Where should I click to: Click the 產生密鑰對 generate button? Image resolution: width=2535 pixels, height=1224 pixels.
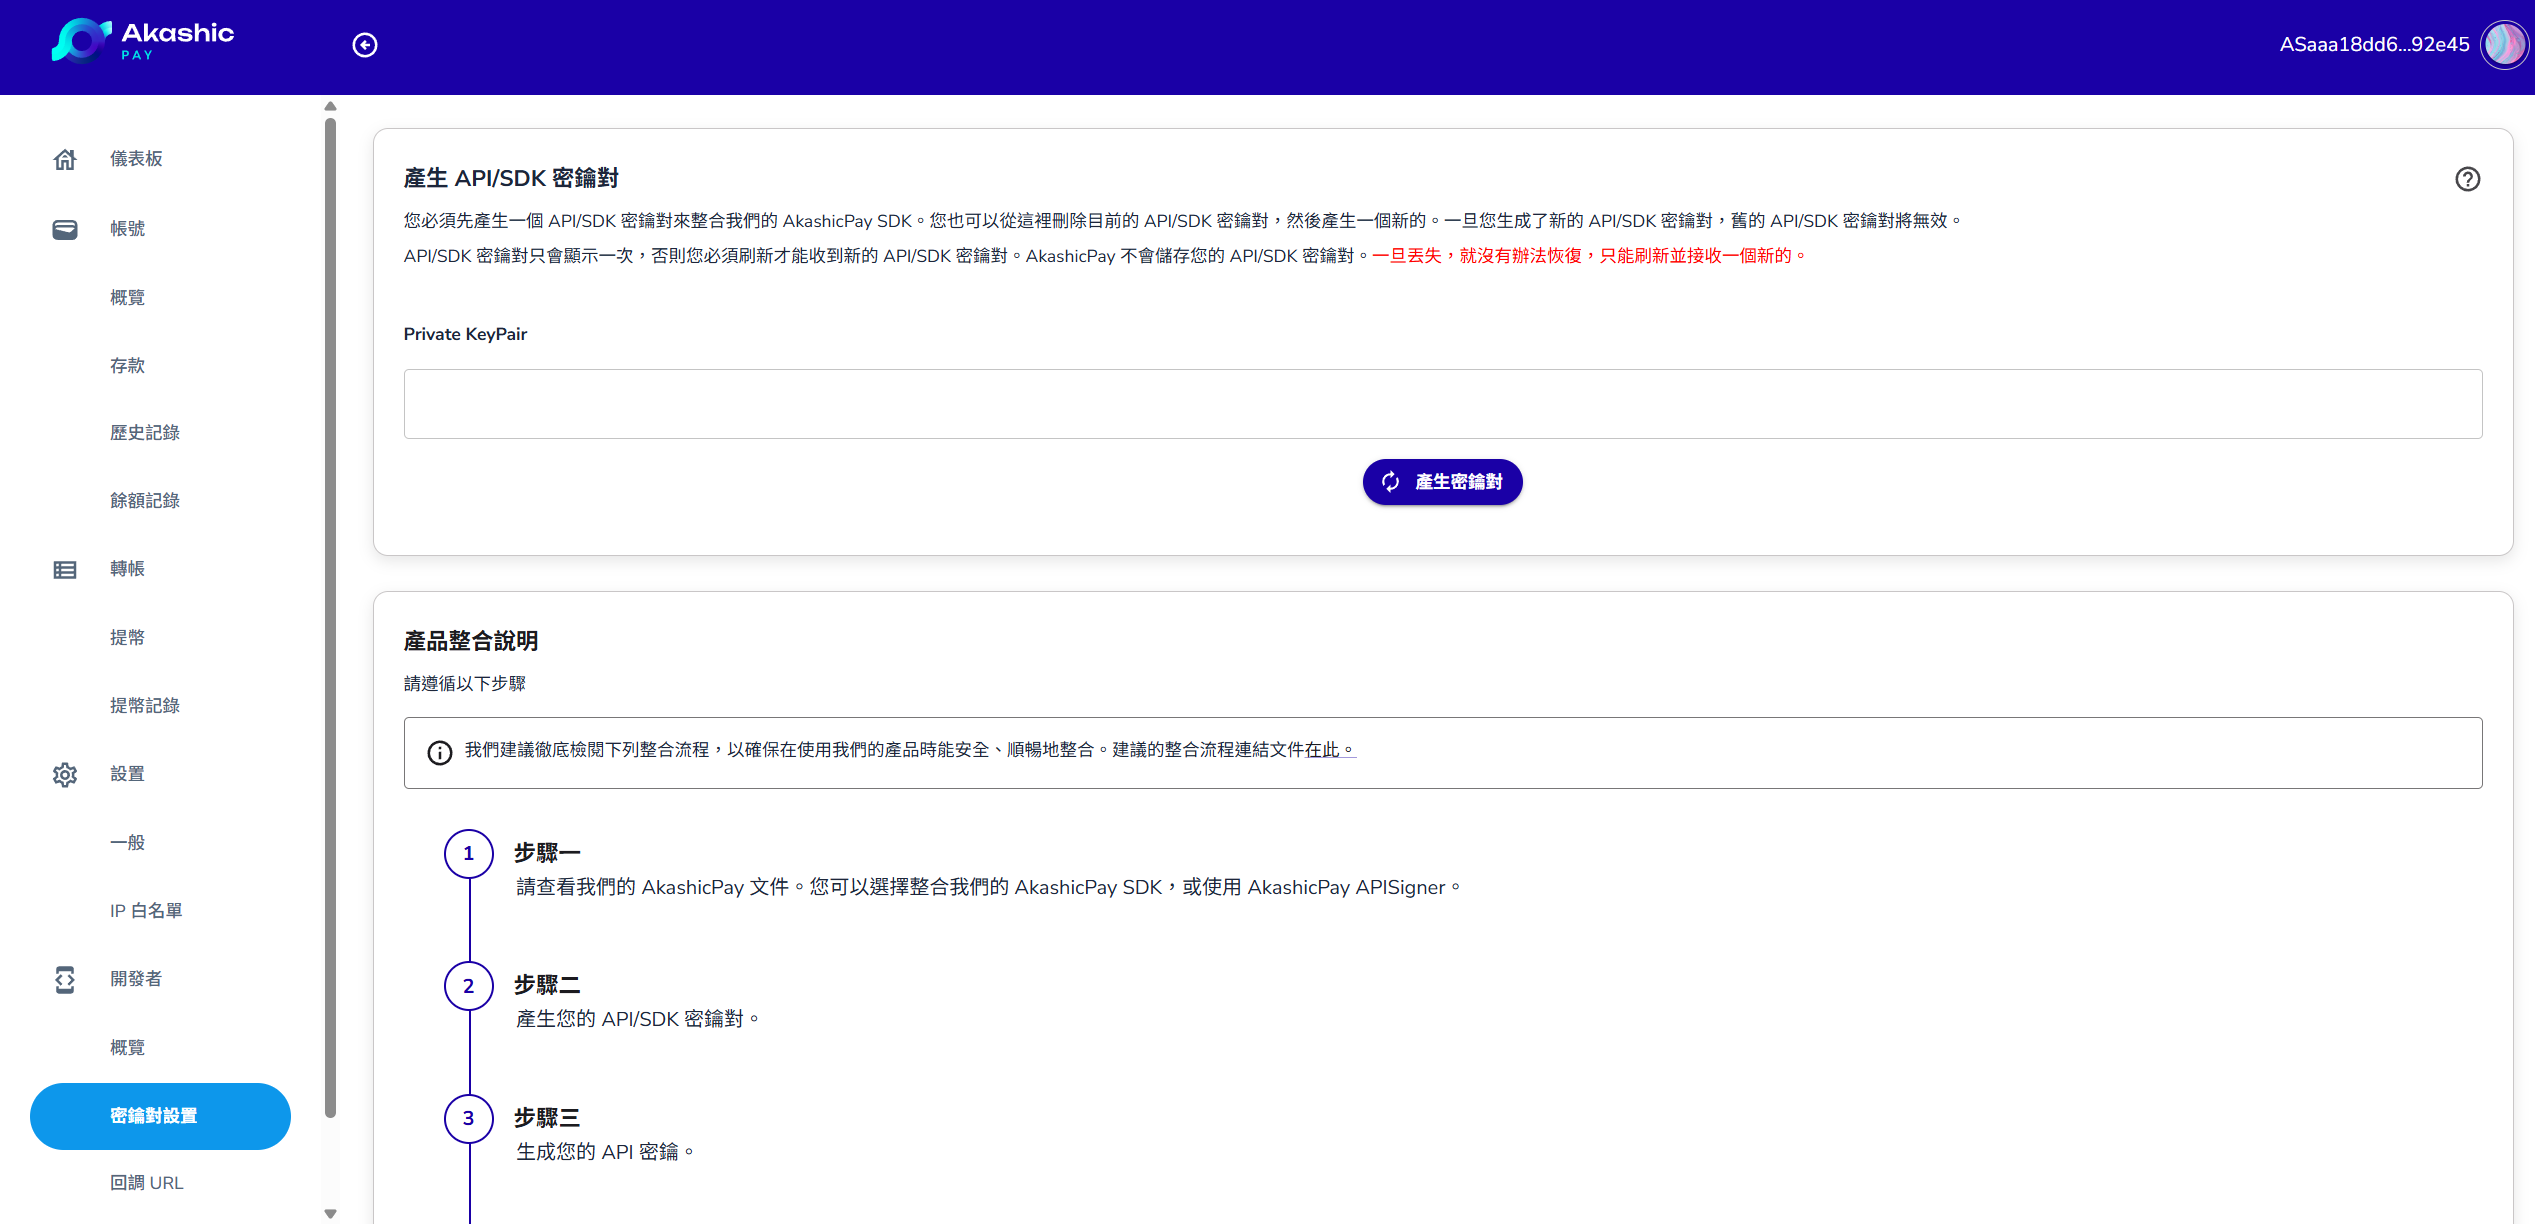click(x=1442, y=482)
